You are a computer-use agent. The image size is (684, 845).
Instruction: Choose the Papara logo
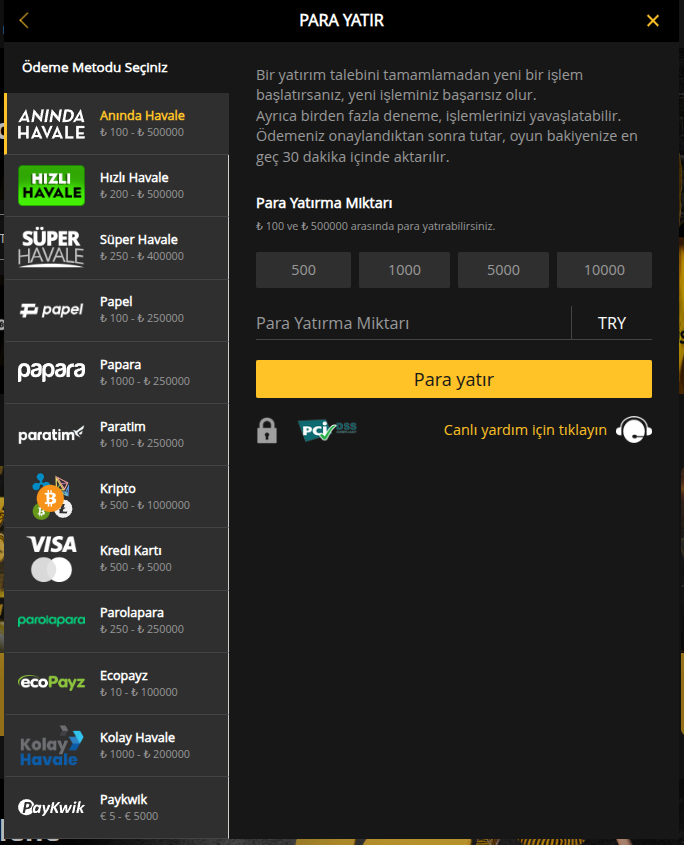(51, 372)
